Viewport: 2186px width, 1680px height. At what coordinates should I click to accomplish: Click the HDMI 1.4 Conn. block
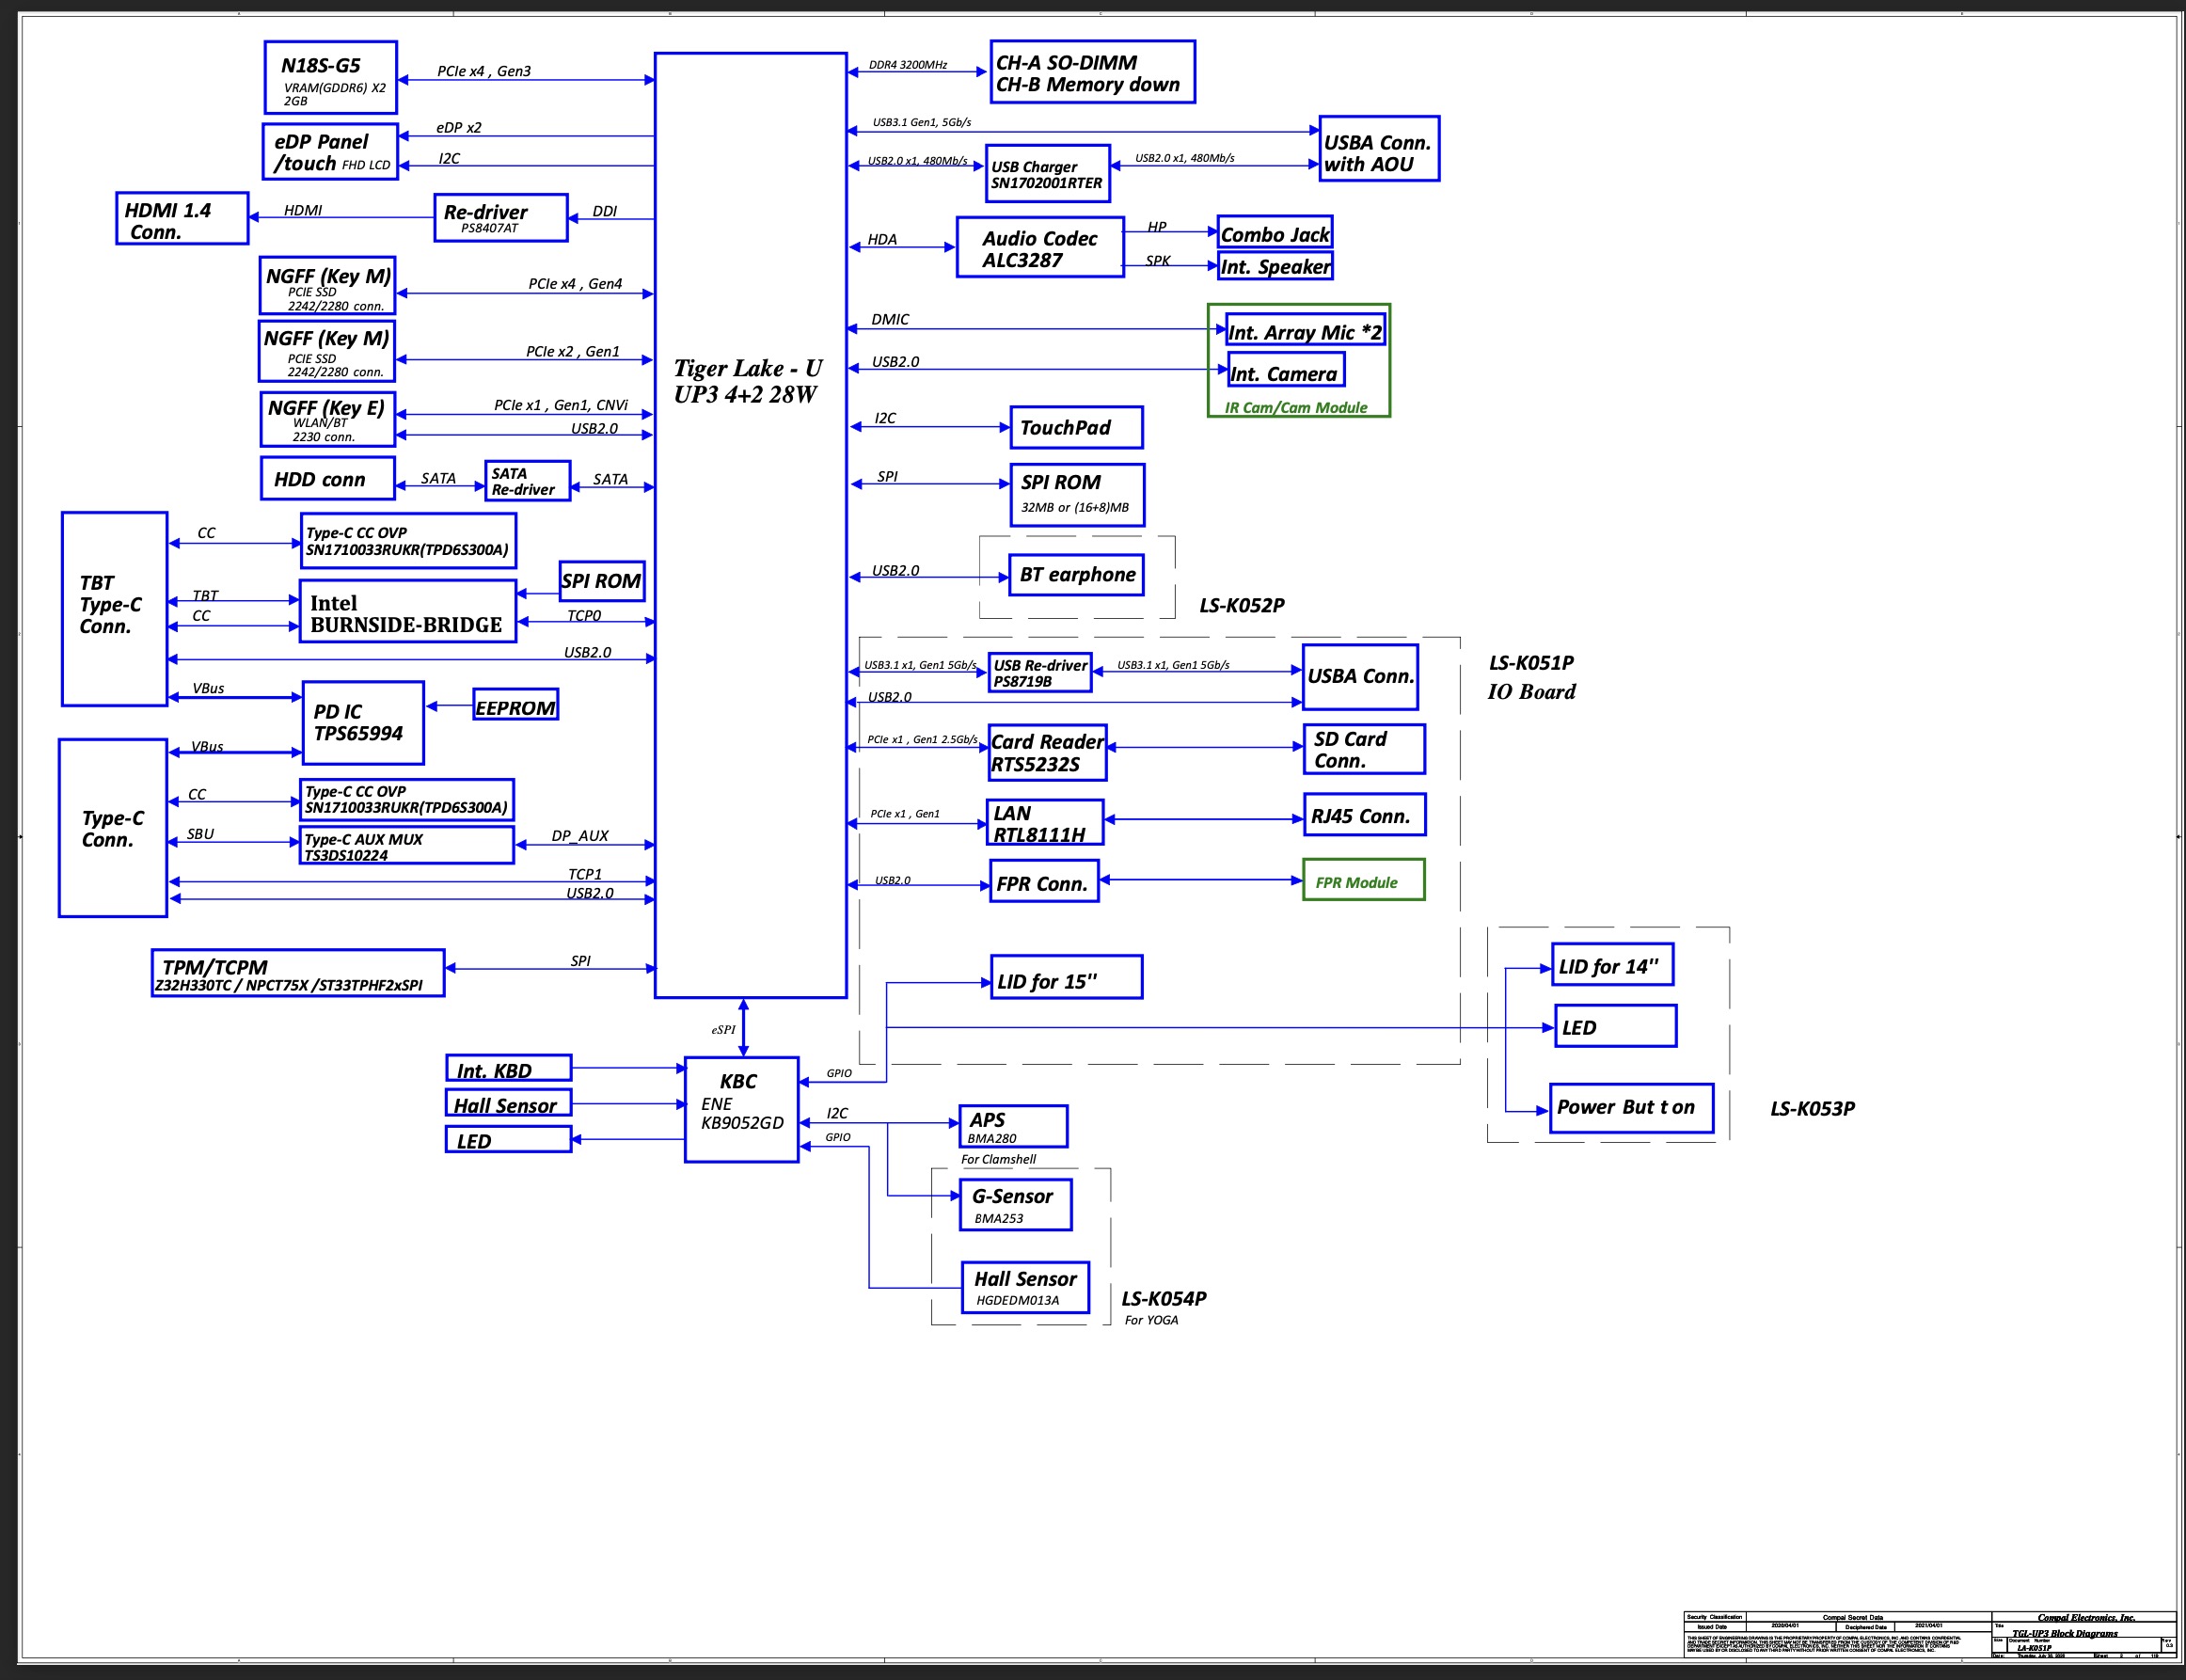point(182,219)
